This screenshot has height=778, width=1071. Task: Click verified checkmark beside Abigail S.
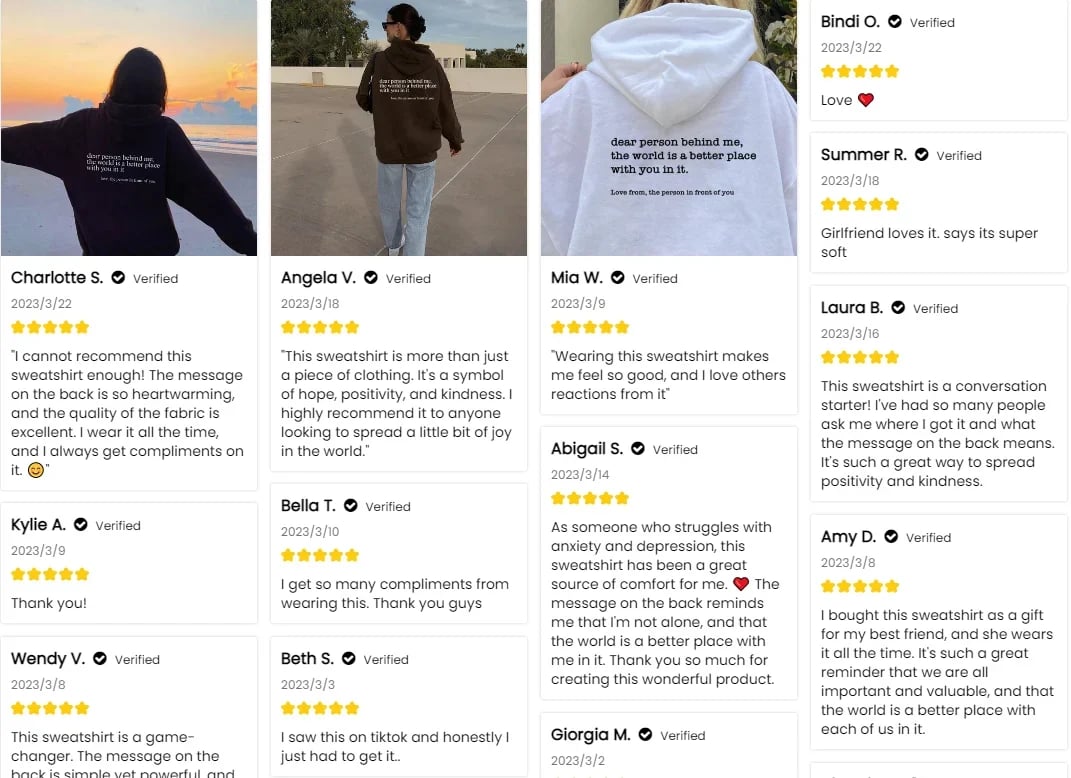click(x=638, y=449)
